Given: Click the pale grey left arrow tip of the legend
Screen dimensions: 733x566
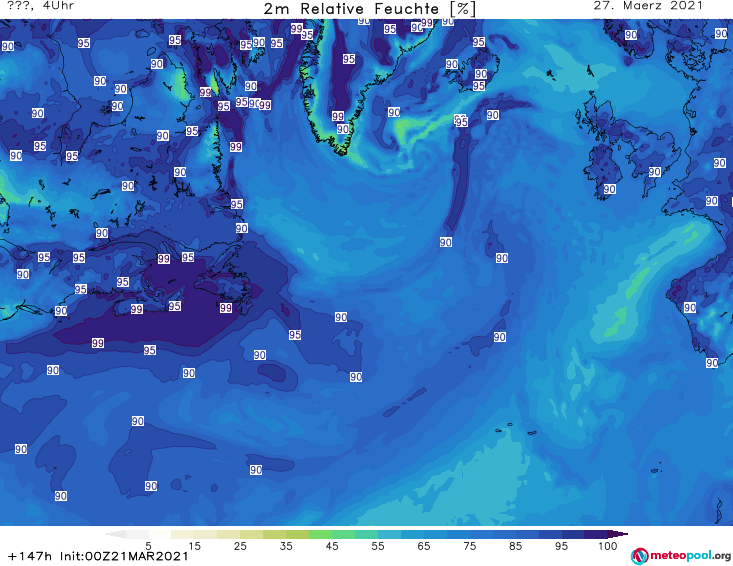Looking at the screenshot, I should (x=115, y=534).
